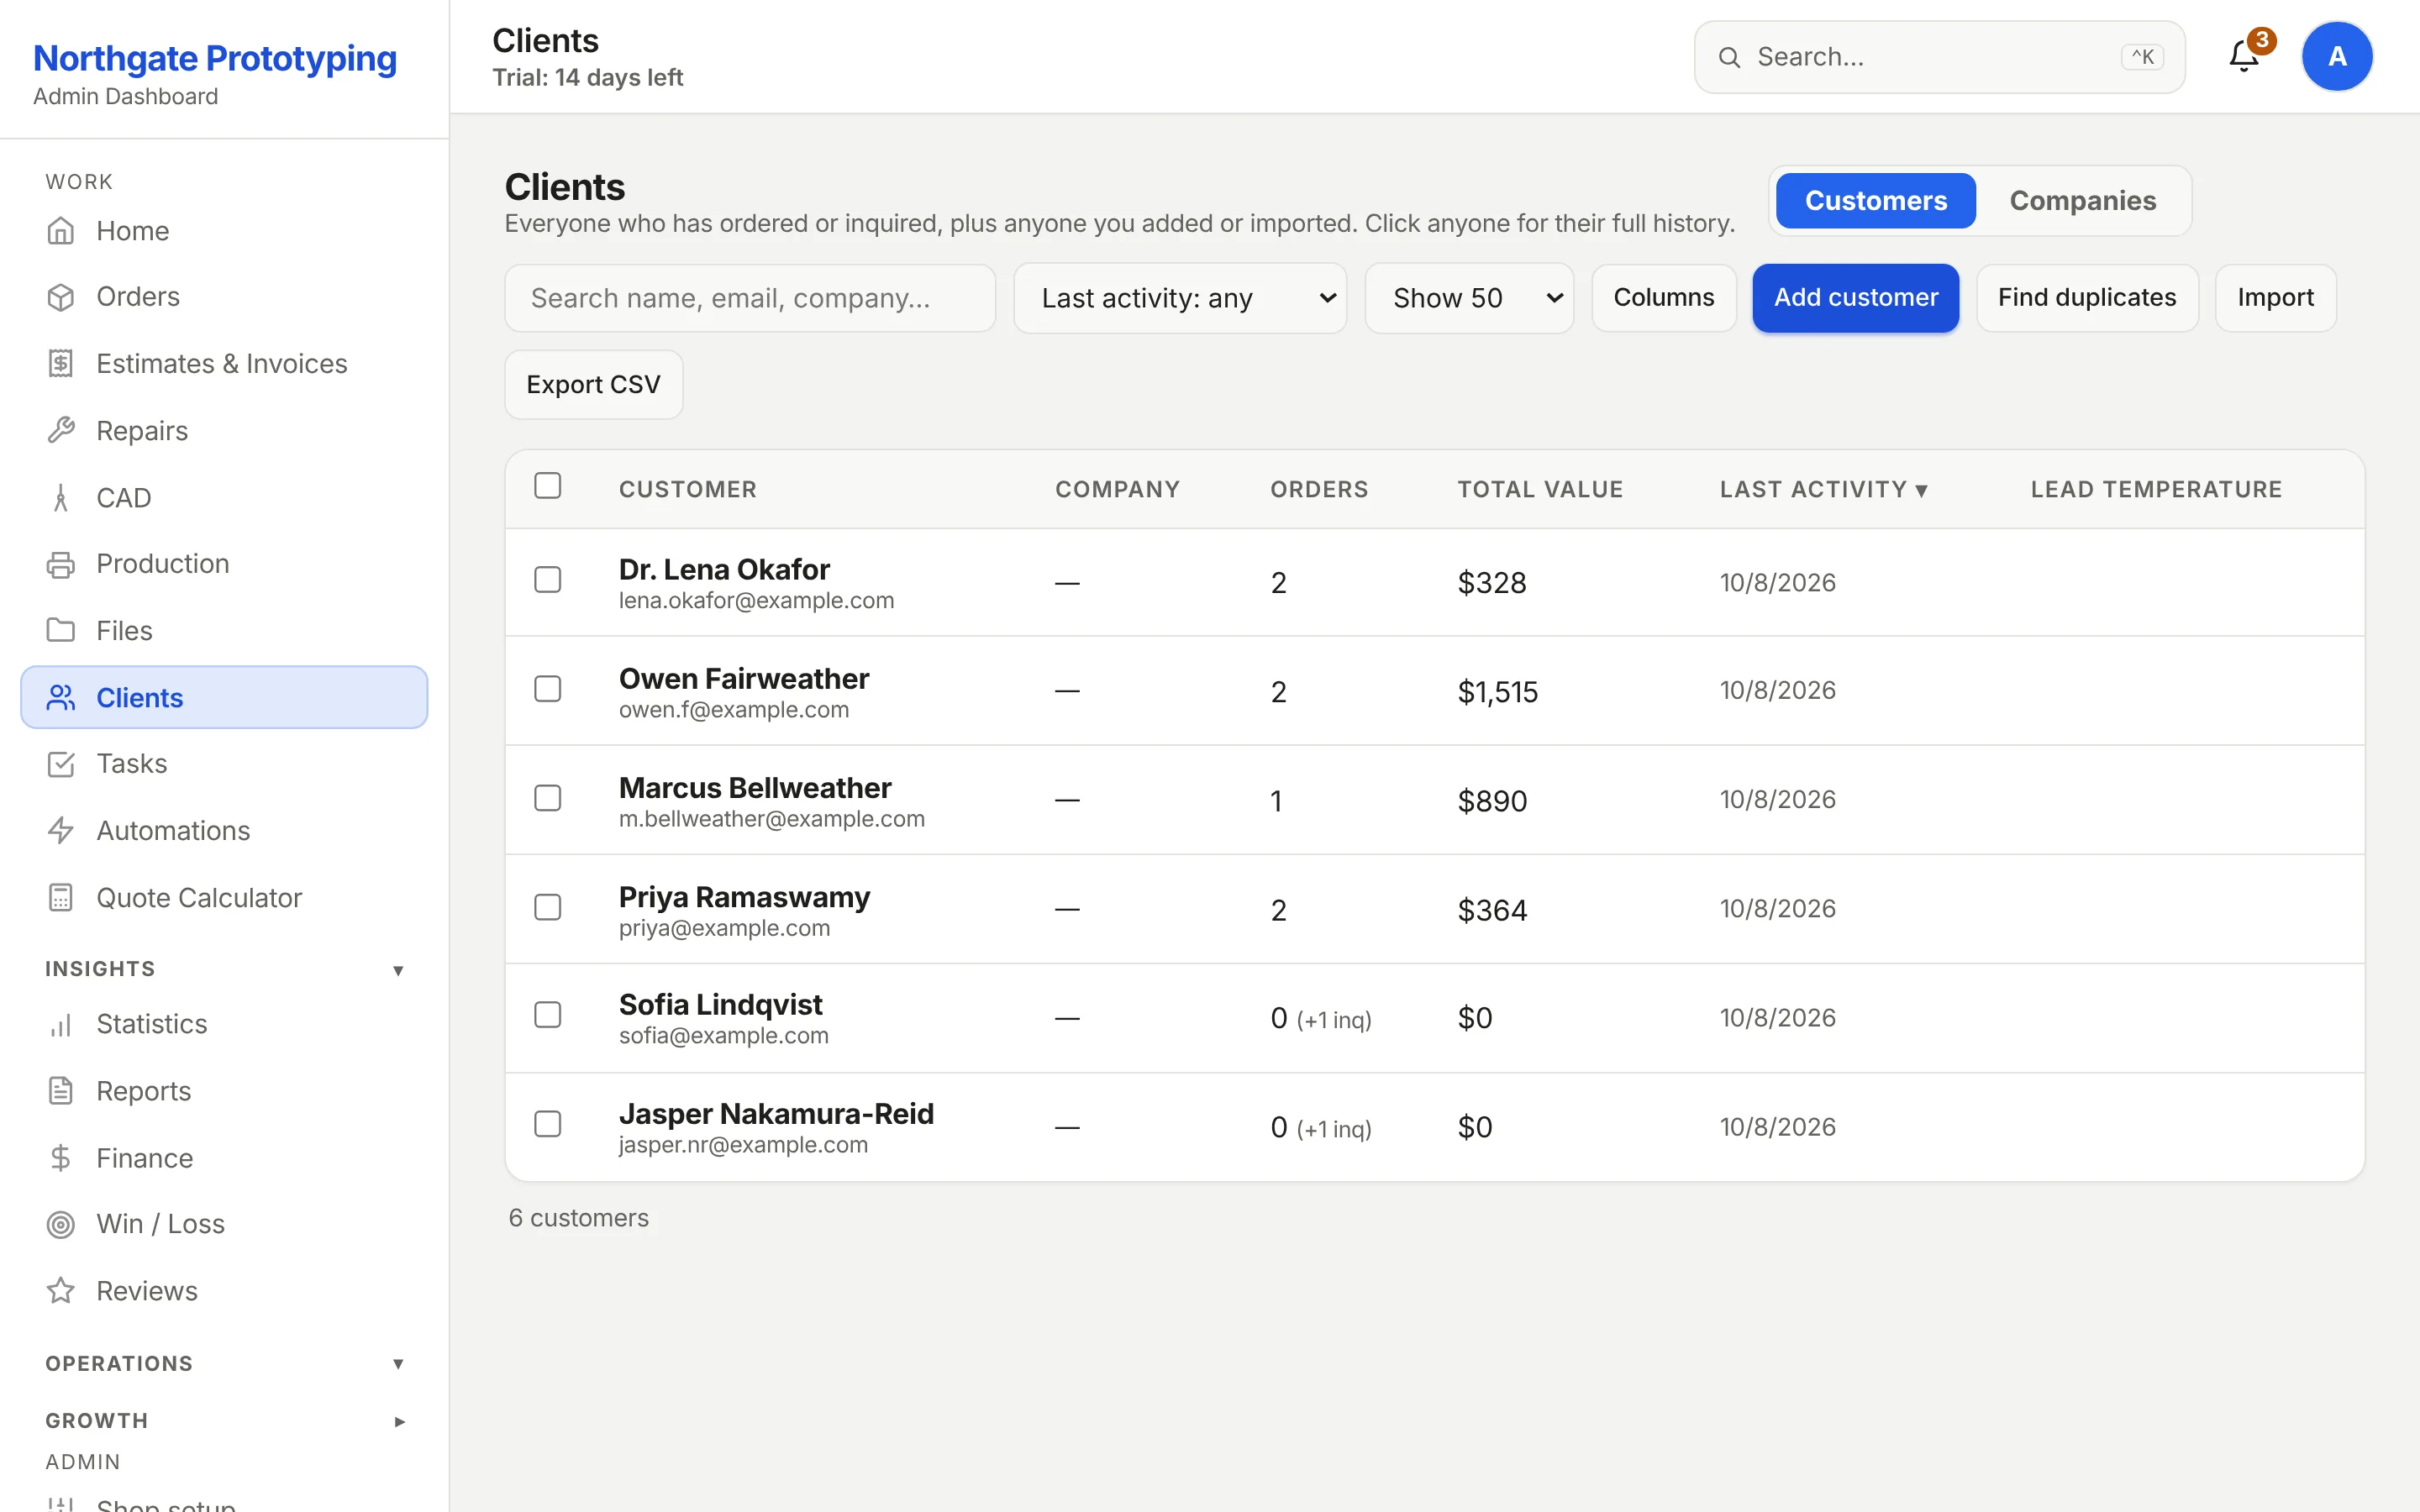Click the Automations lightning bolt icon

61,831
